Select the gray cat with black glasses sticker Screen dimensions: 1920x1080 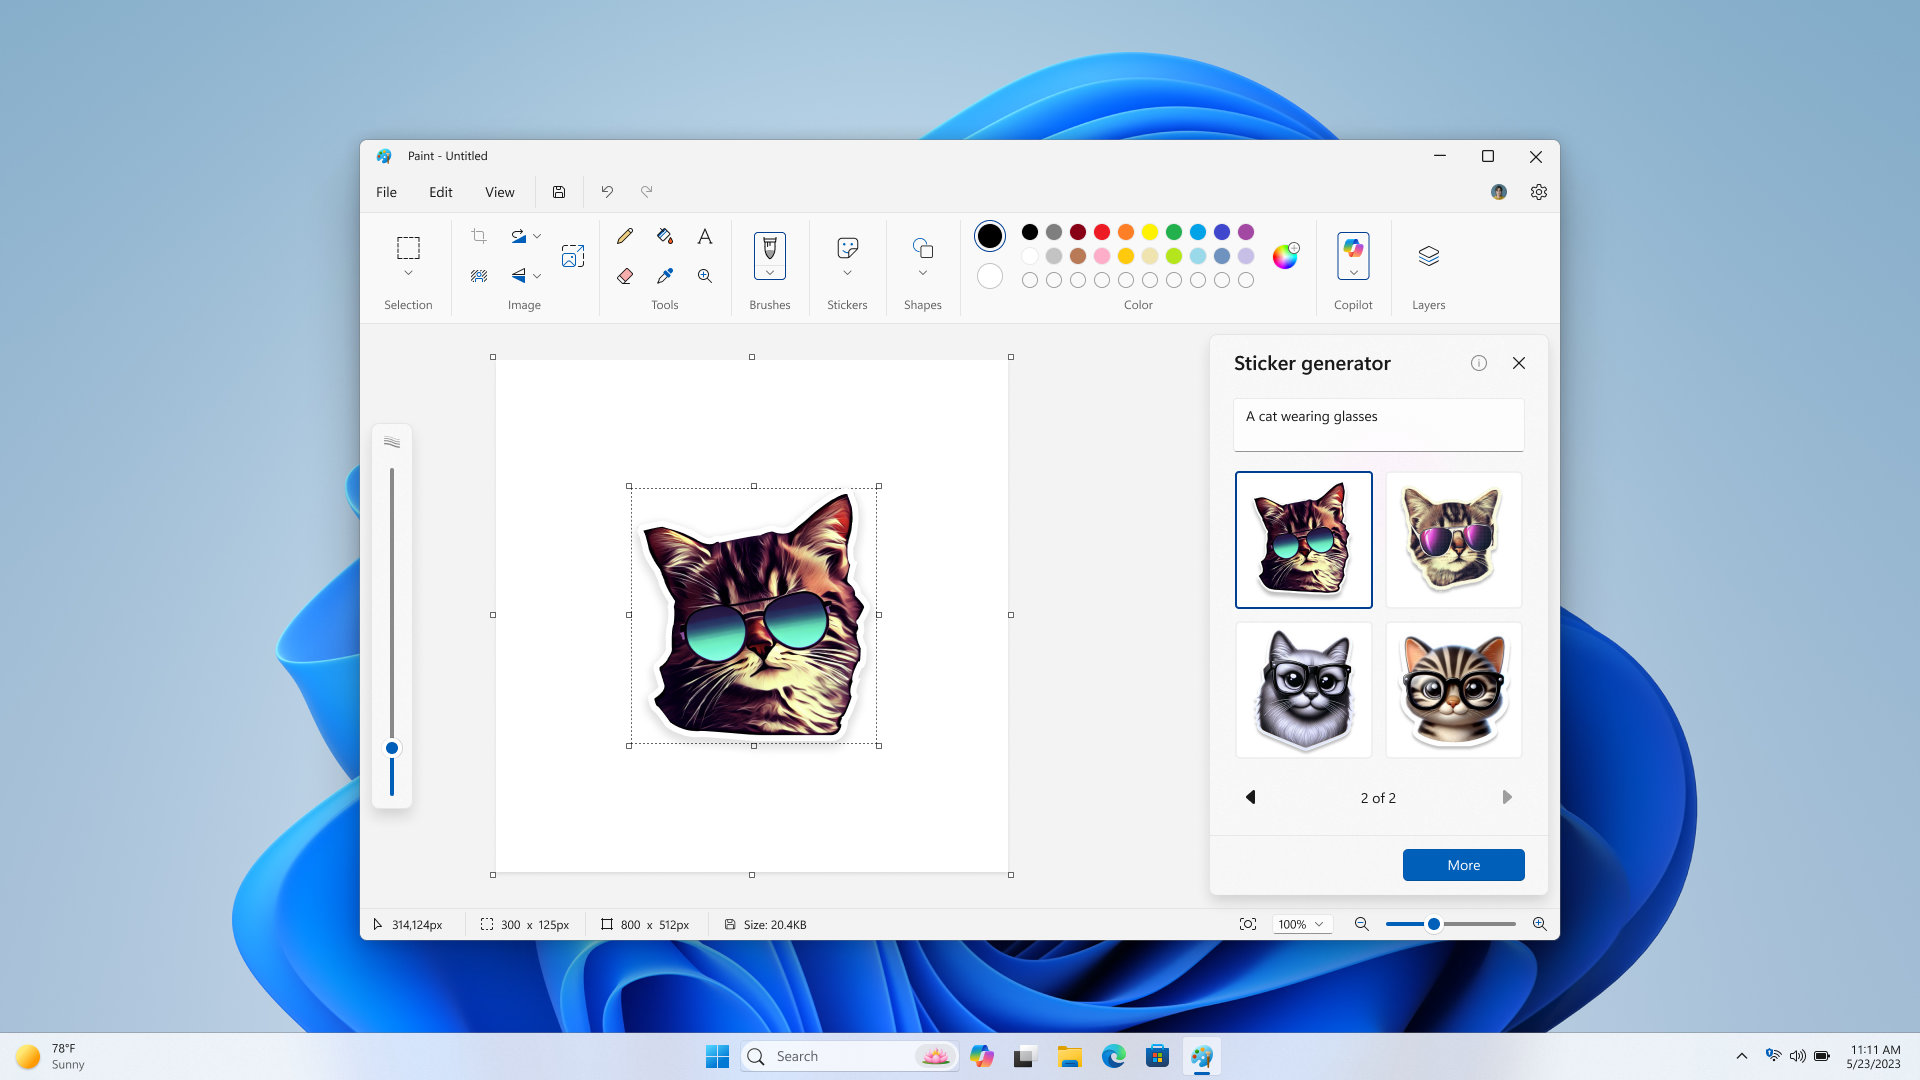(1303, 690)
